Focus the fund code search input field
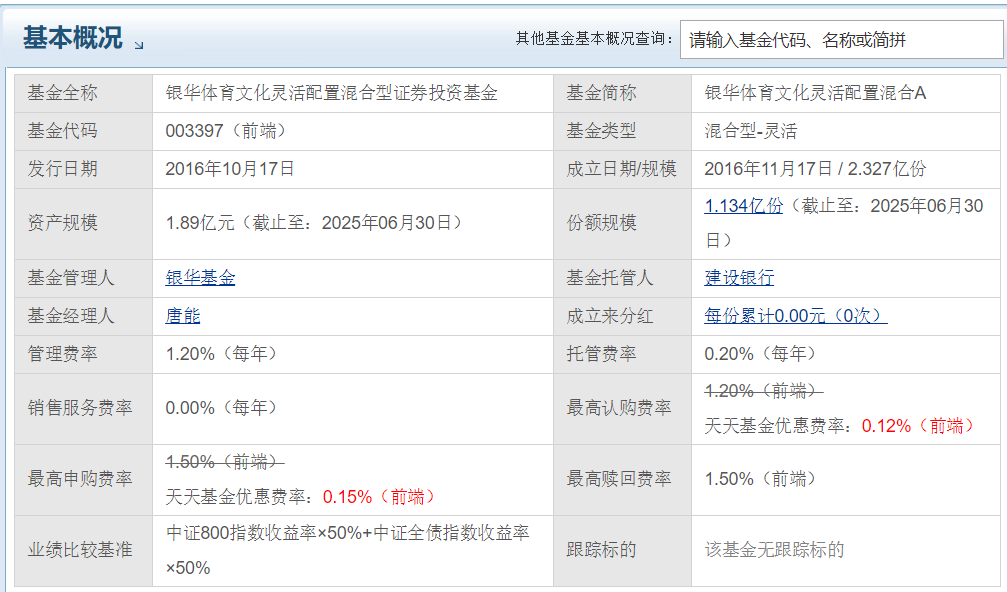 tap(841, 40)
